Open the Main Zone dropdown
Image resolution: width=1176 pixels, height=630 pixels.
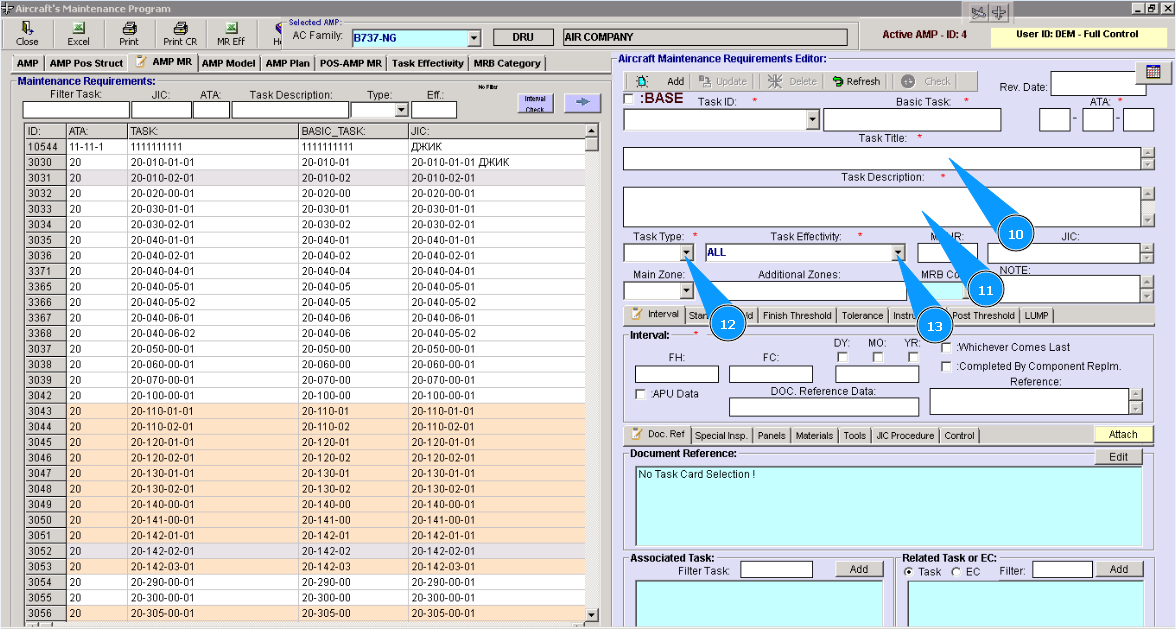pyautogui.click(x=686, y=291)
